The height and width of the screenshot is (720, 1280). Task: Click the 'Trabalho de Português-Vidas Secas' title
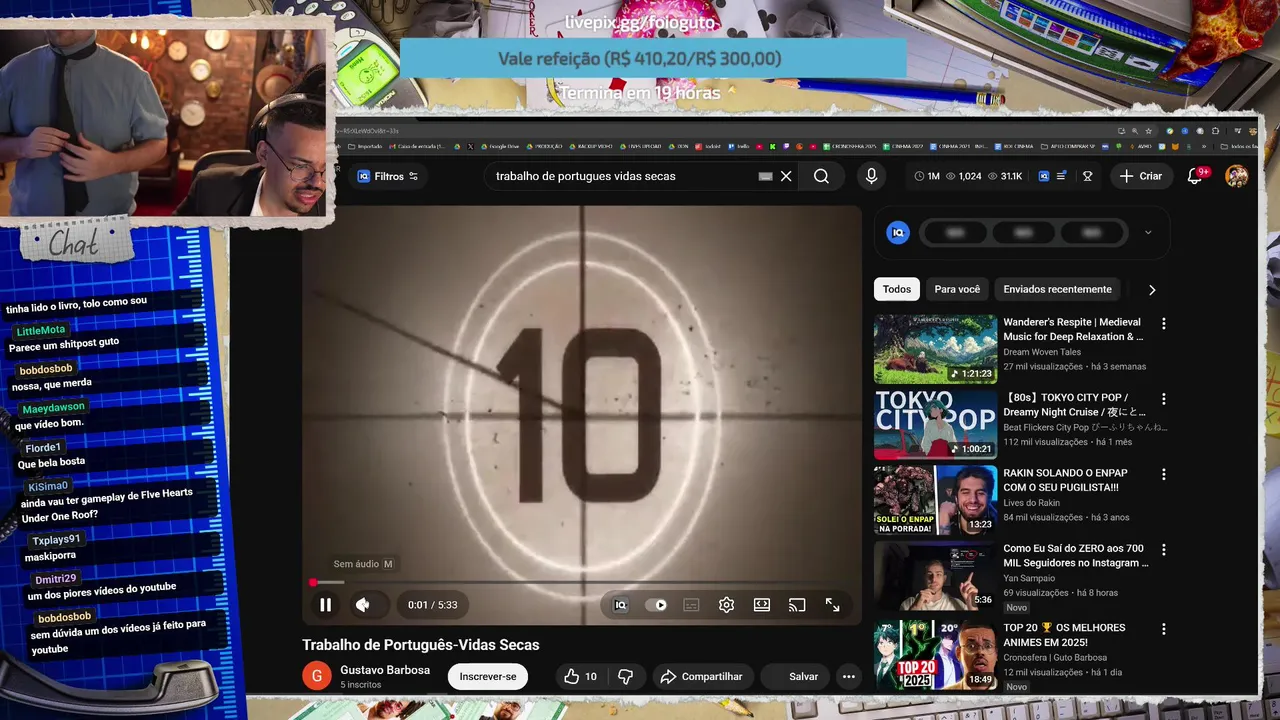tap(421, 645)
